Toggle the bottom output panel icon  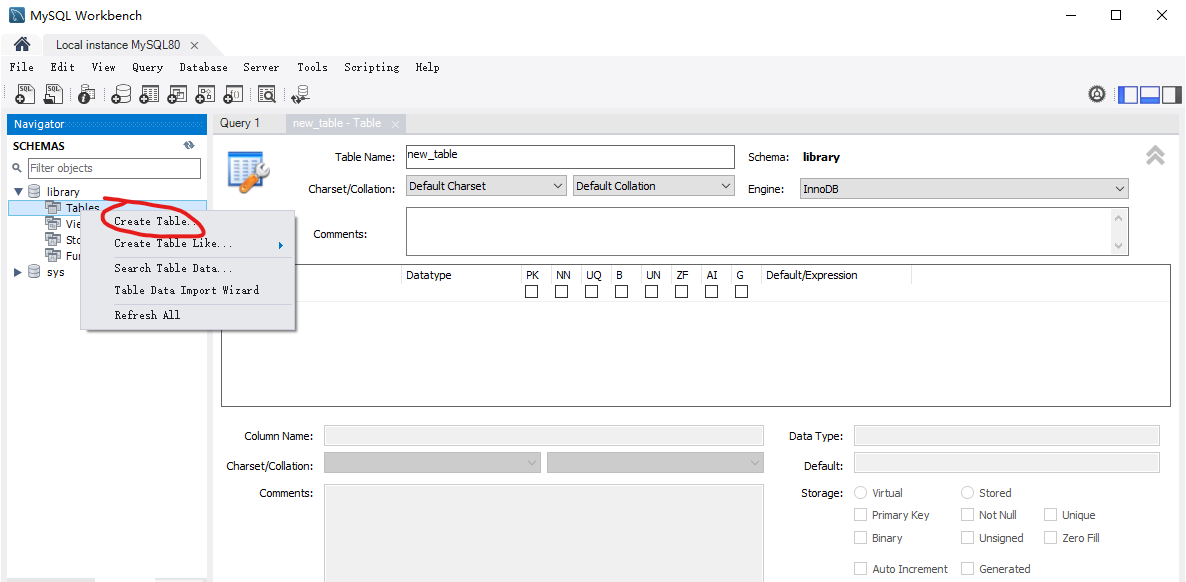pos(1150,95)
